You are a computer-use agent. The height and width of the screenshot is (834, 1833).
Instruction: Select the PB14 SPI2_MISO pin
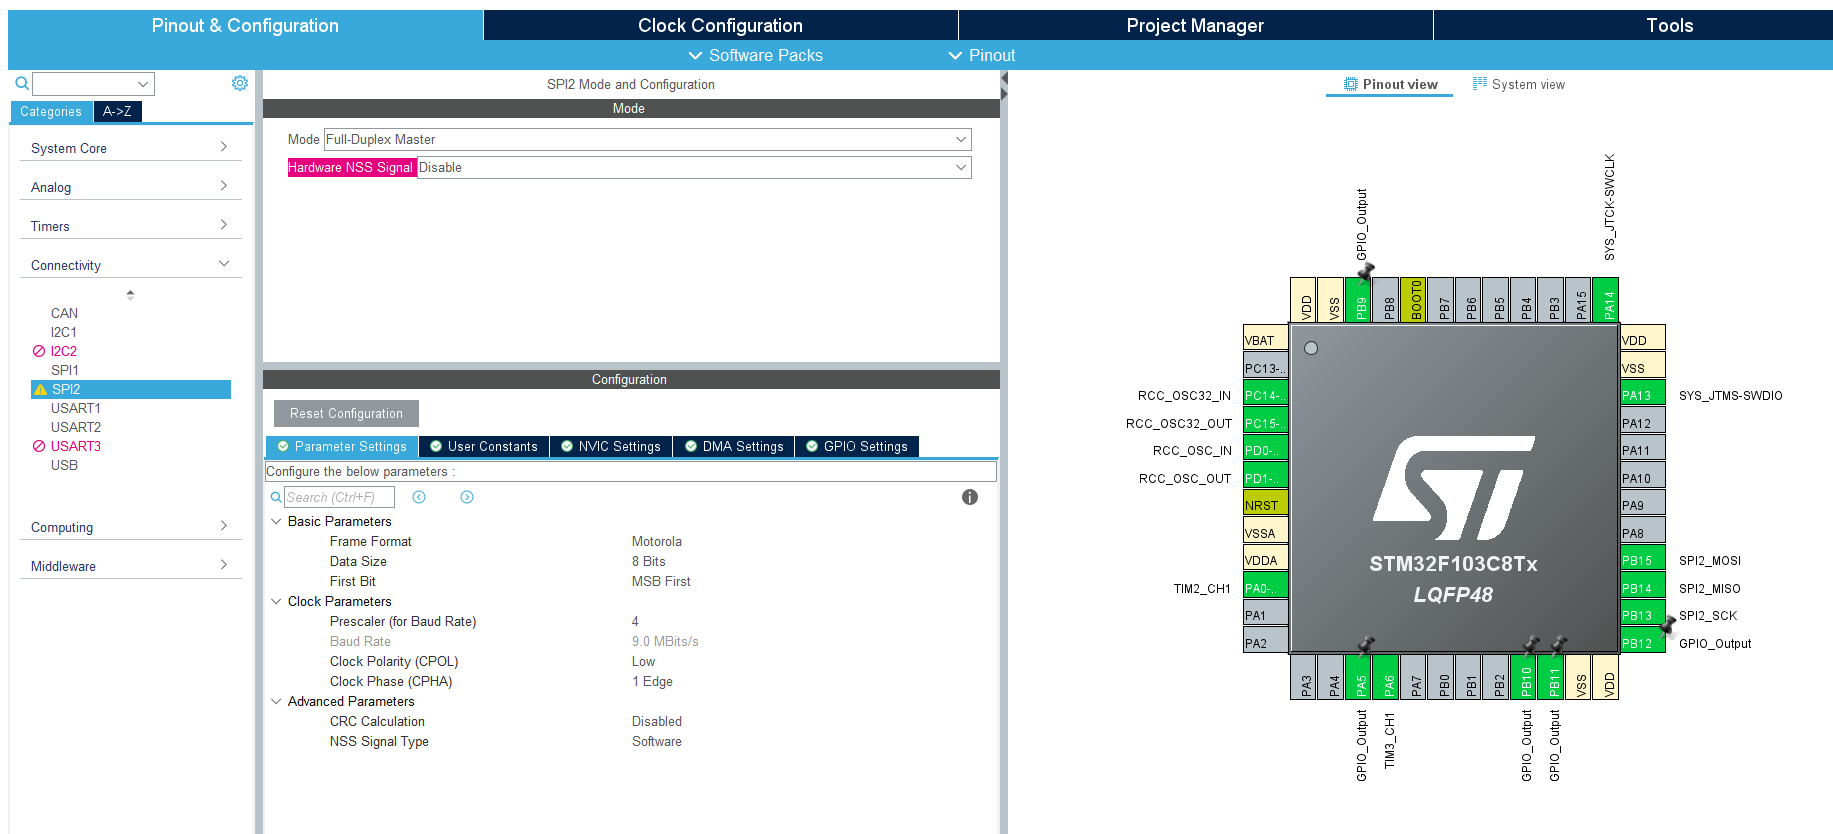tap(1643, 587)
